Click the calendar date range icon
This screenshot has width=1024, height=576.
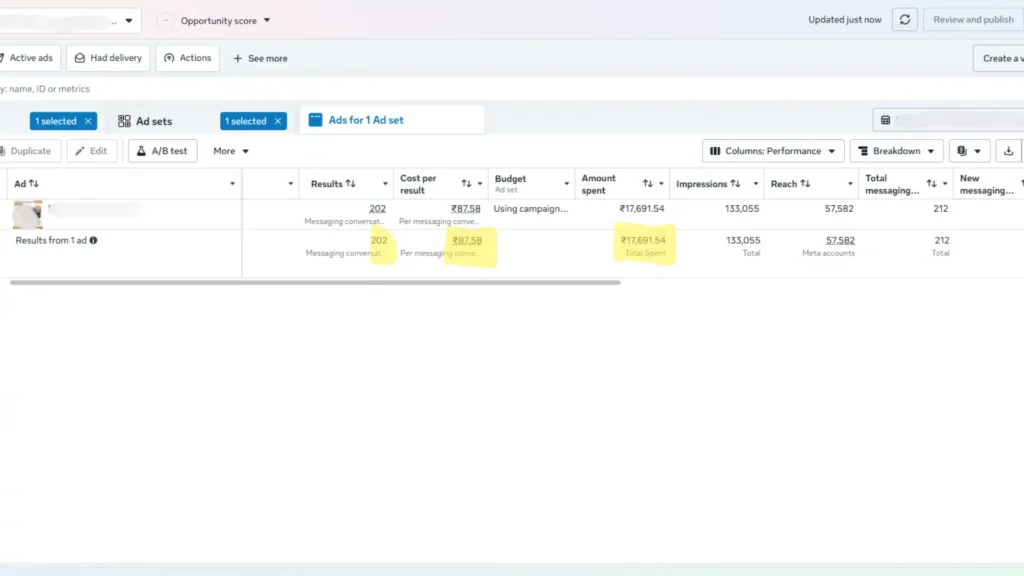point(886,120)
